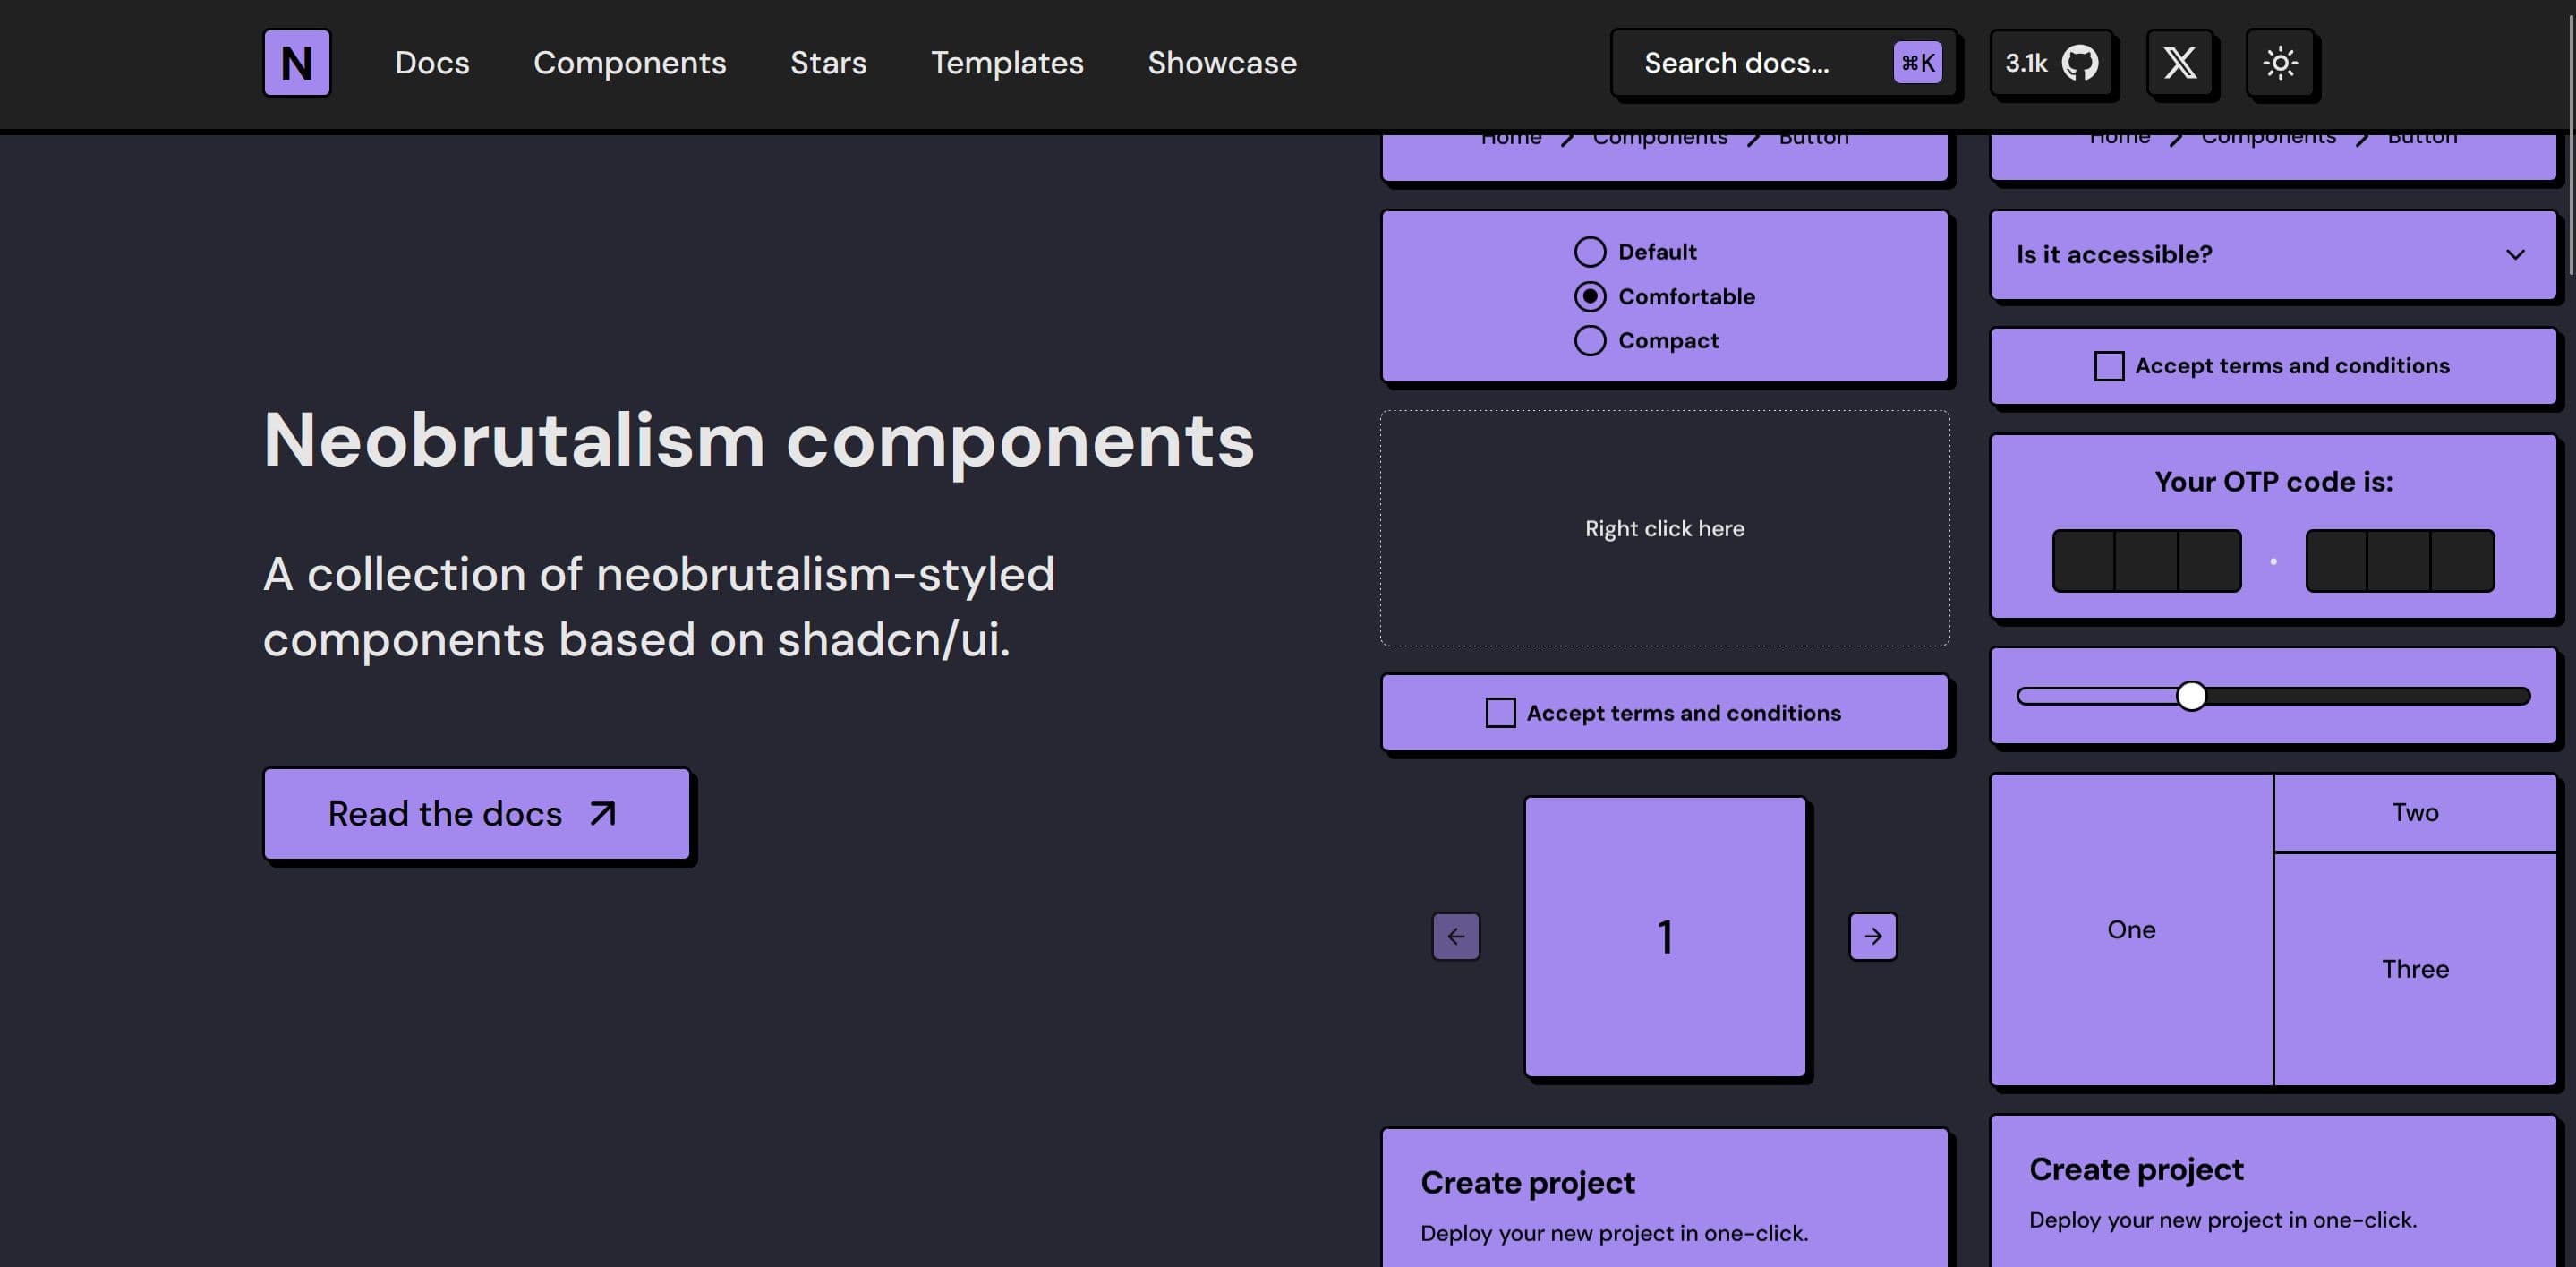Viewport: 2576px width, 1267px height.
Task: Click the Search docs field
Action: point(1784,63)
